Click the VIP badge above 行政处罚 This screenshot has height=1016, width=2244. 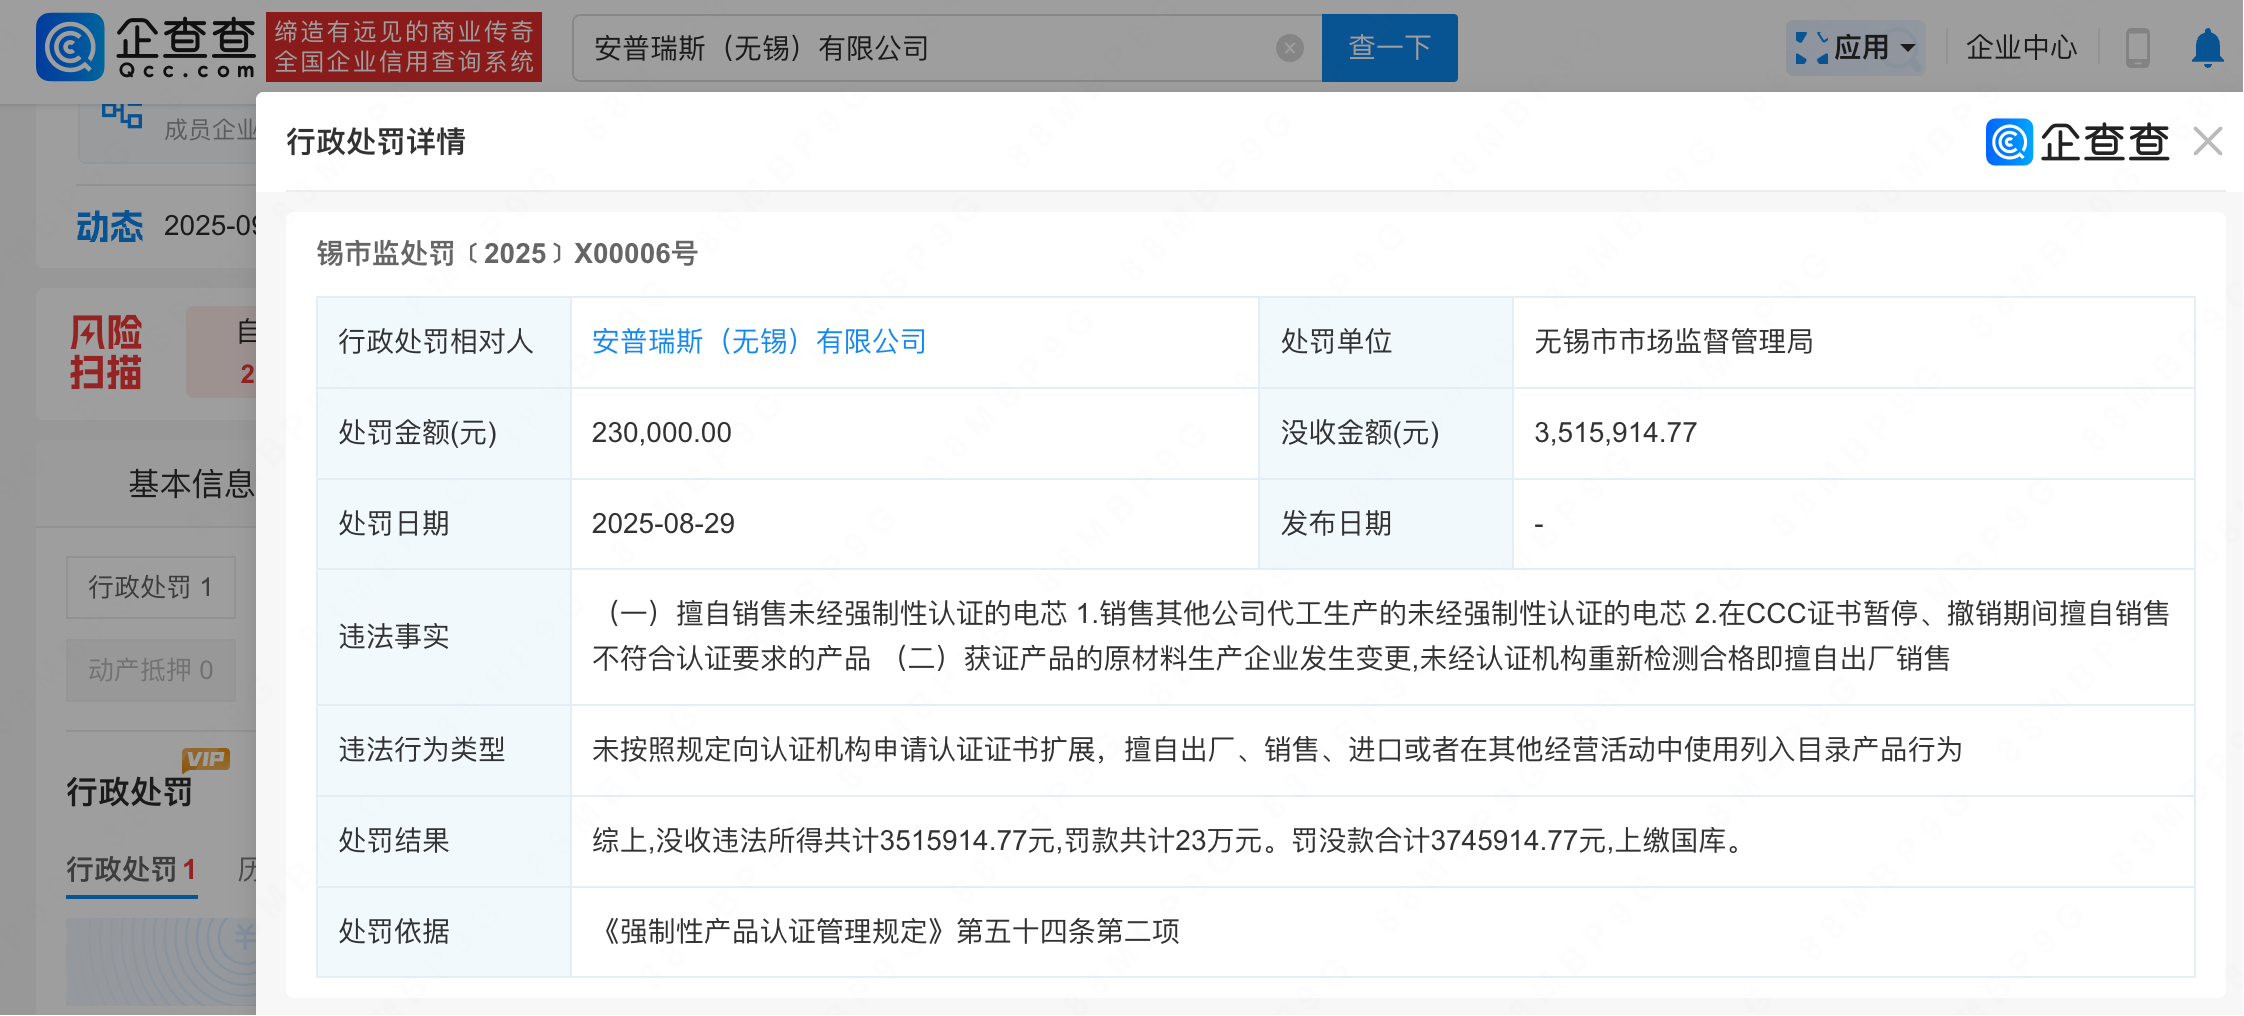(206, 759)
